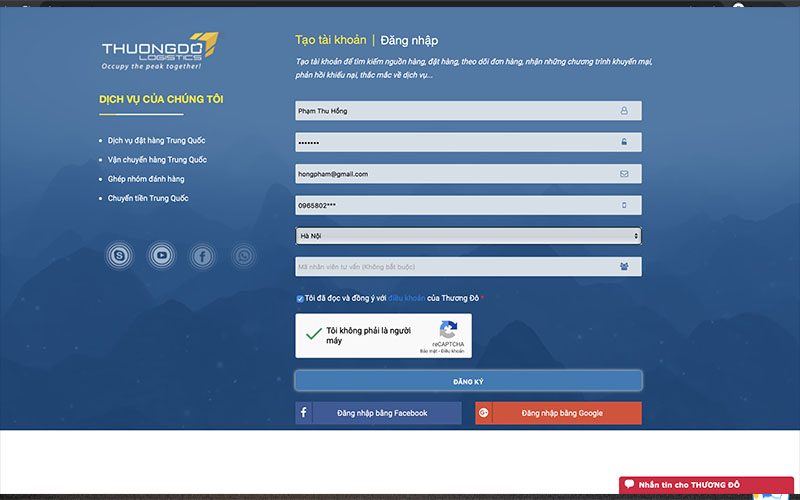This screenshot has height=500, width=800.
Task: Toggle the 'Tôi không phải là người máy' captcha
Action: click(314, 335)
